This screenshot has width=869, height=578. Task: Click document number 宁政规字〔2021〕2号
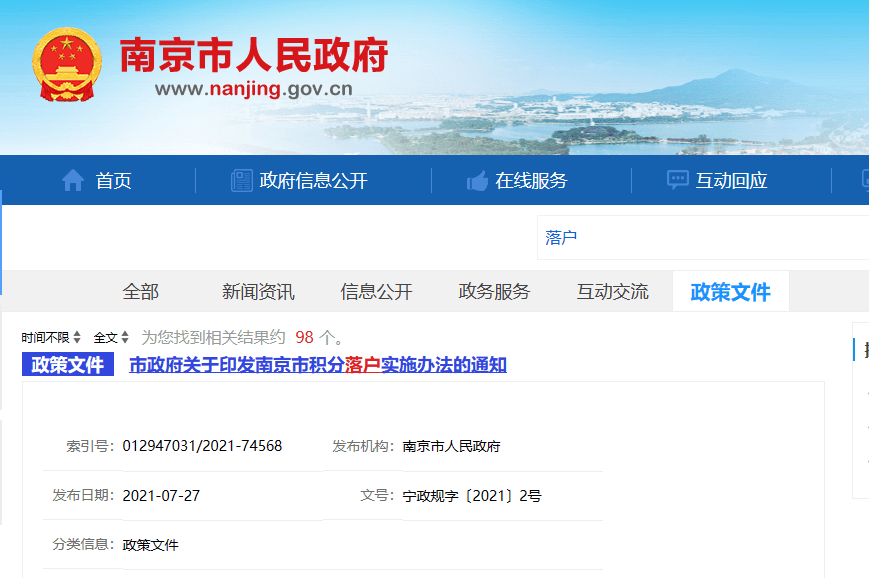[x=472, y=495]
